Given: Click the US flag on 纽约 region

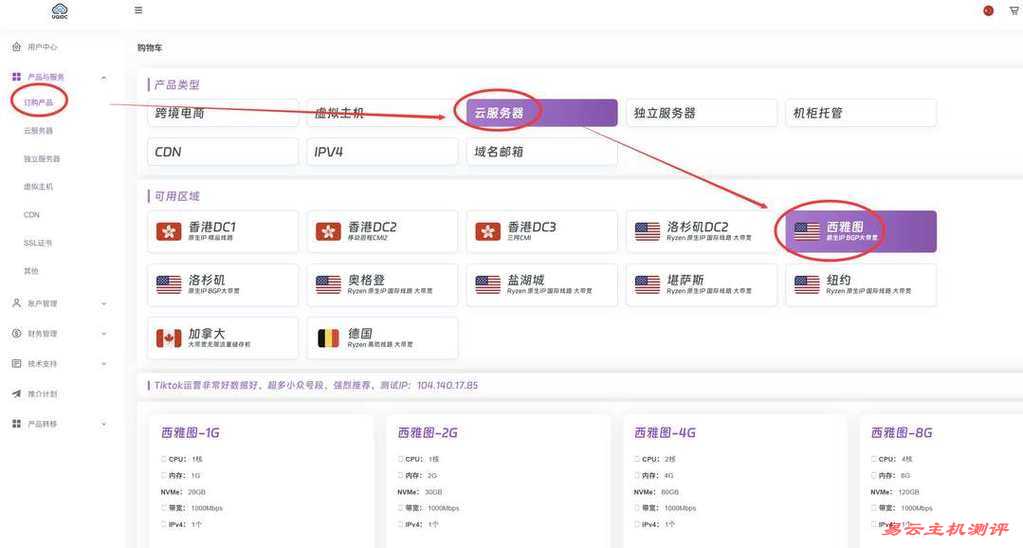Looking at the screenshot, I should tap(806, 284).
